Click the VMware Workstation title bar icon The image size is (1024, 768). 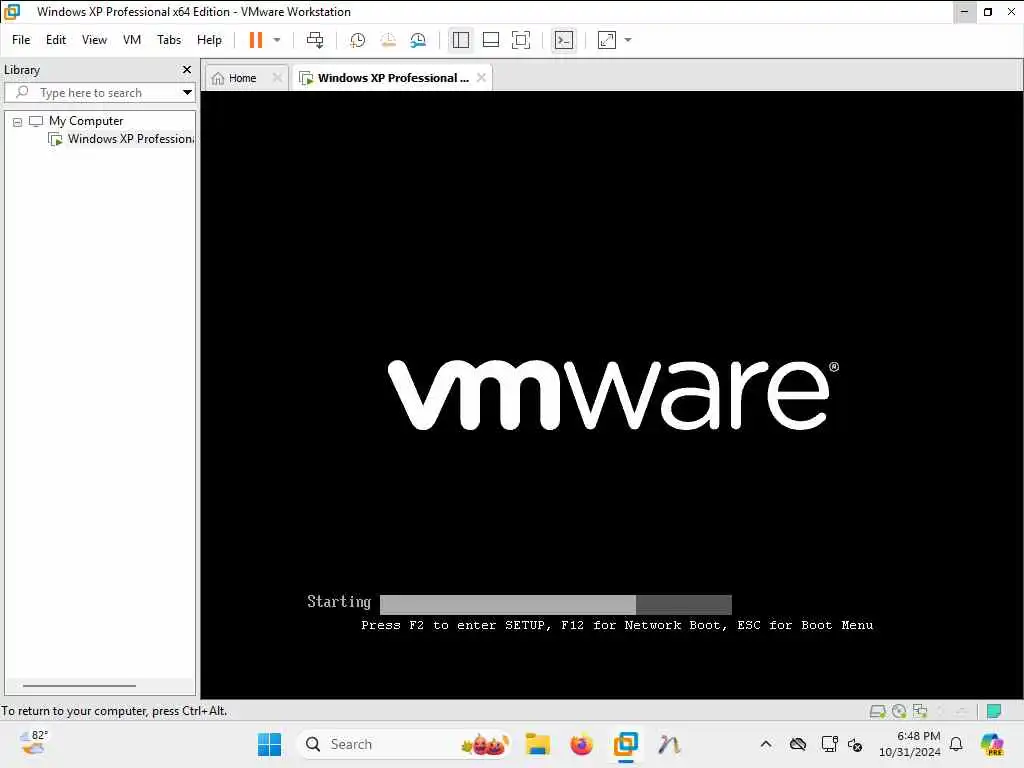(12, 11)
